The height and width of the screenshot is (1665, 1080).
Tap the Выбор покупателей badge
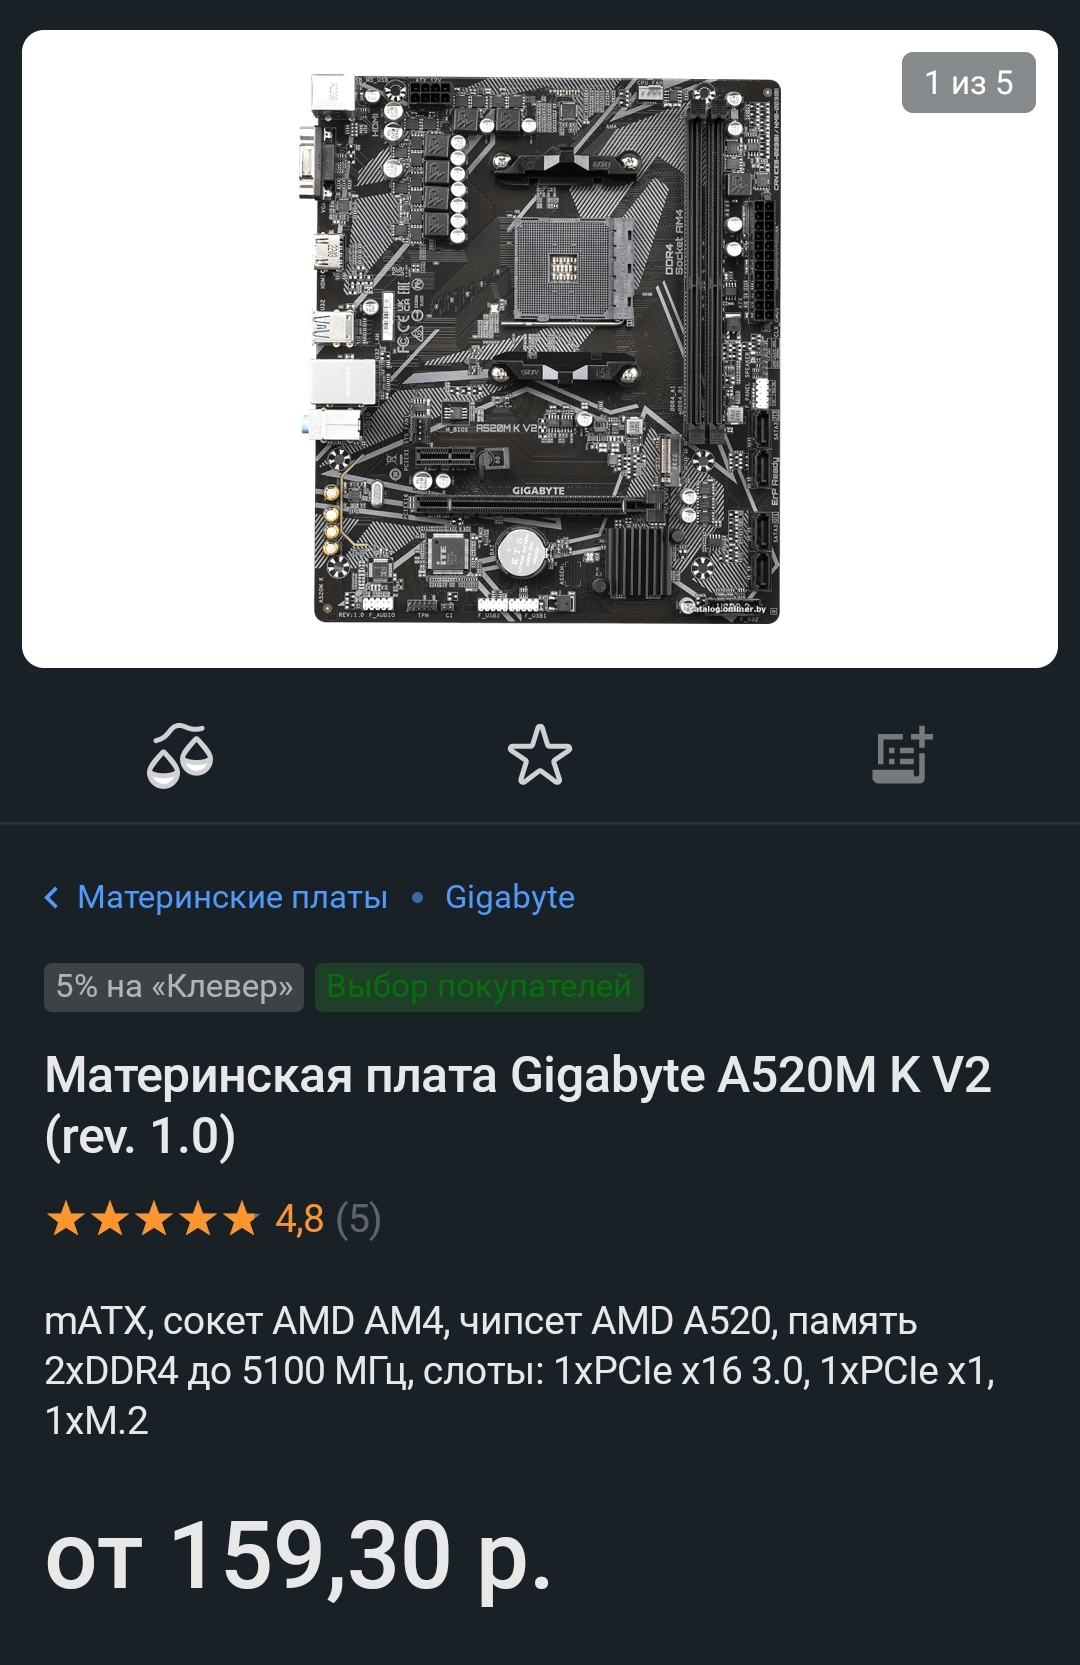pos(479,987)
